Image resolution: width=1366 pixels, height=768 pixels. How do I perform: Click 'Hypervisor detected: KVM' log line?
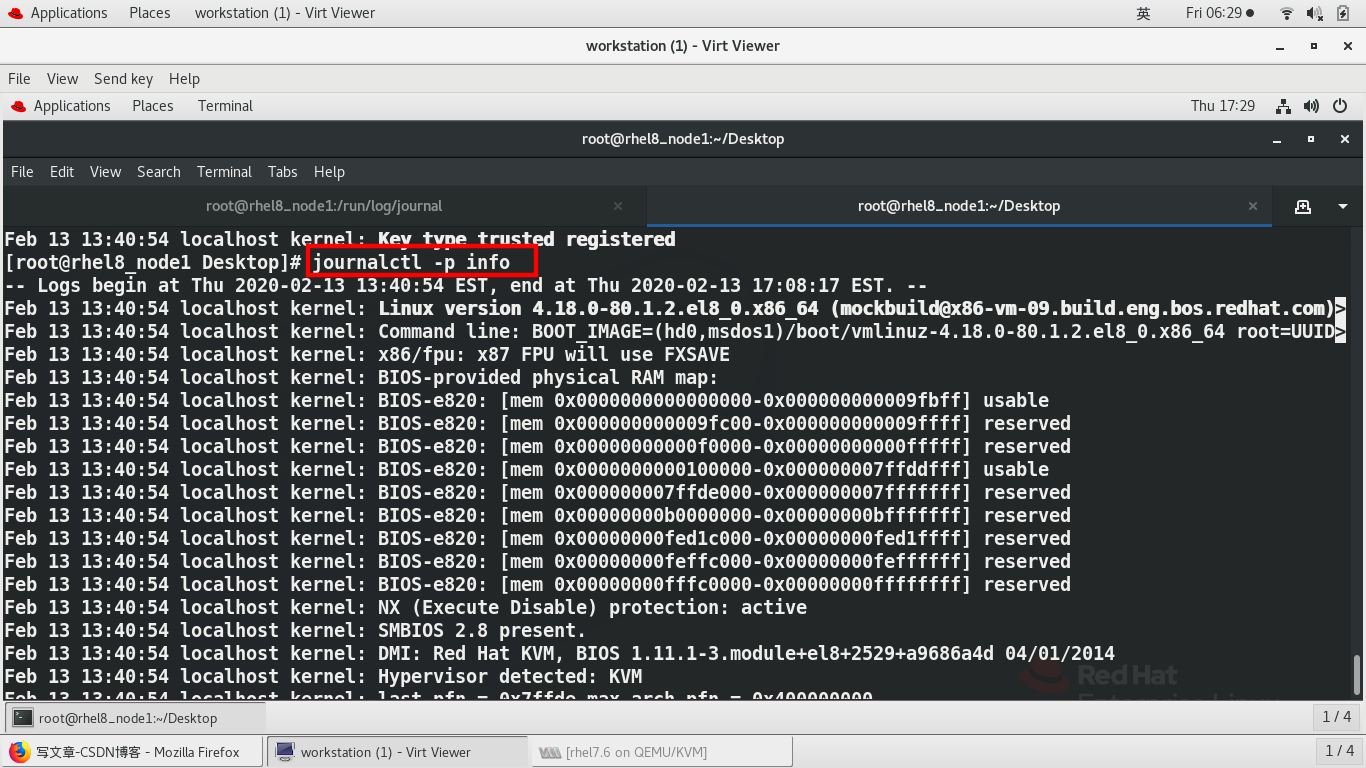point(510,677)
